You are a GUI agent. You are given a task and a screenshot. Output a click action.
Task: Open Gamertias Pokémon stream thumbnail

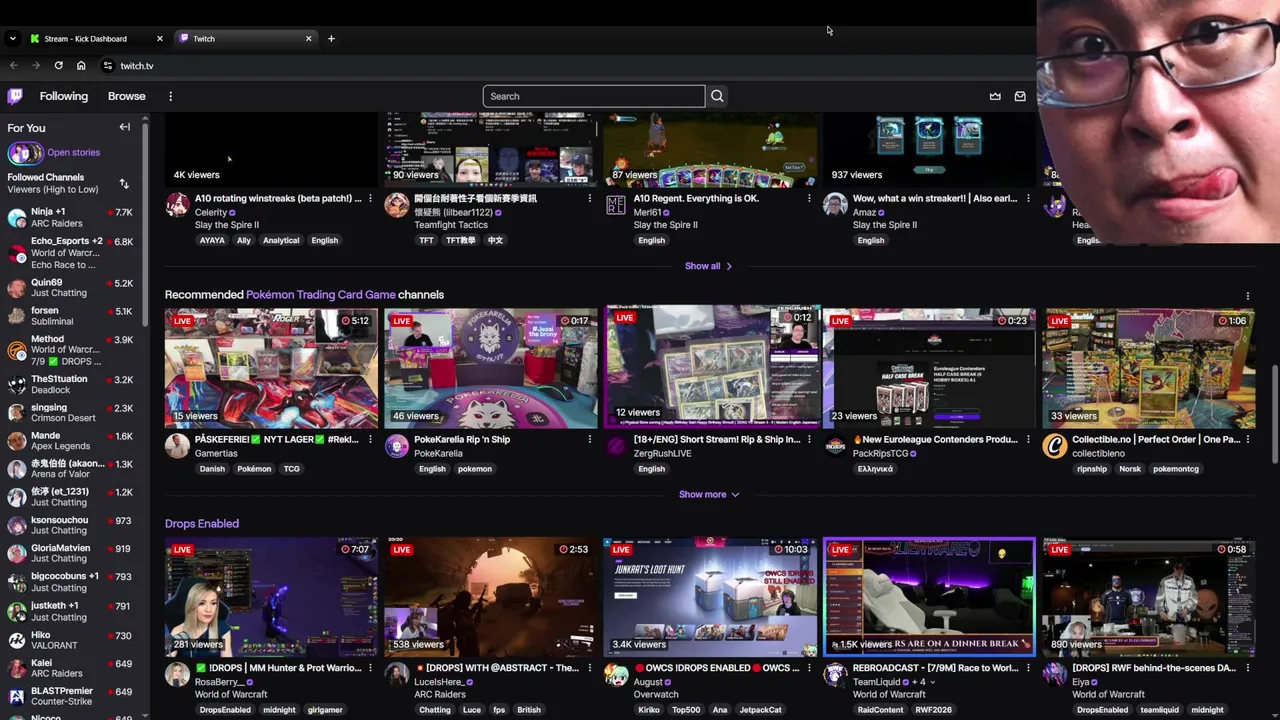pos(271,367)
